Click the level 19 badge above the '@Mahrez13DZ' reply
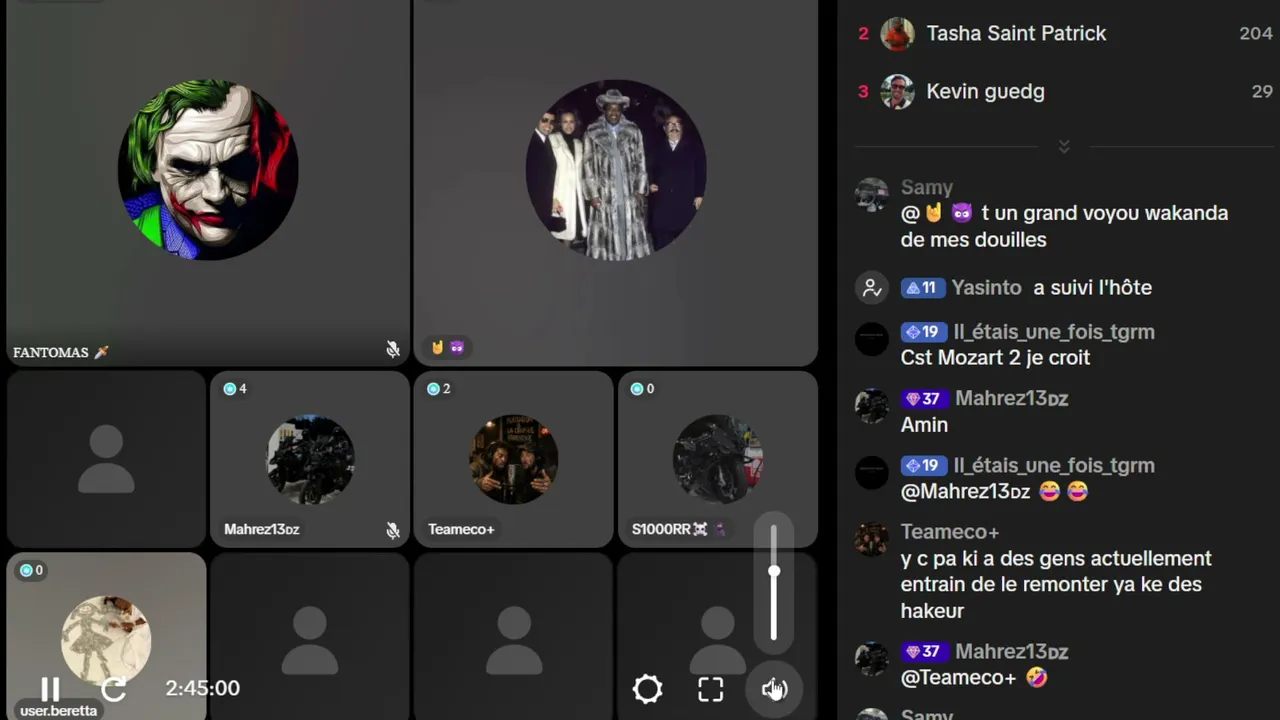Image resolution: width=1280 pixels, height=720 pixels. tap(923, 466)
